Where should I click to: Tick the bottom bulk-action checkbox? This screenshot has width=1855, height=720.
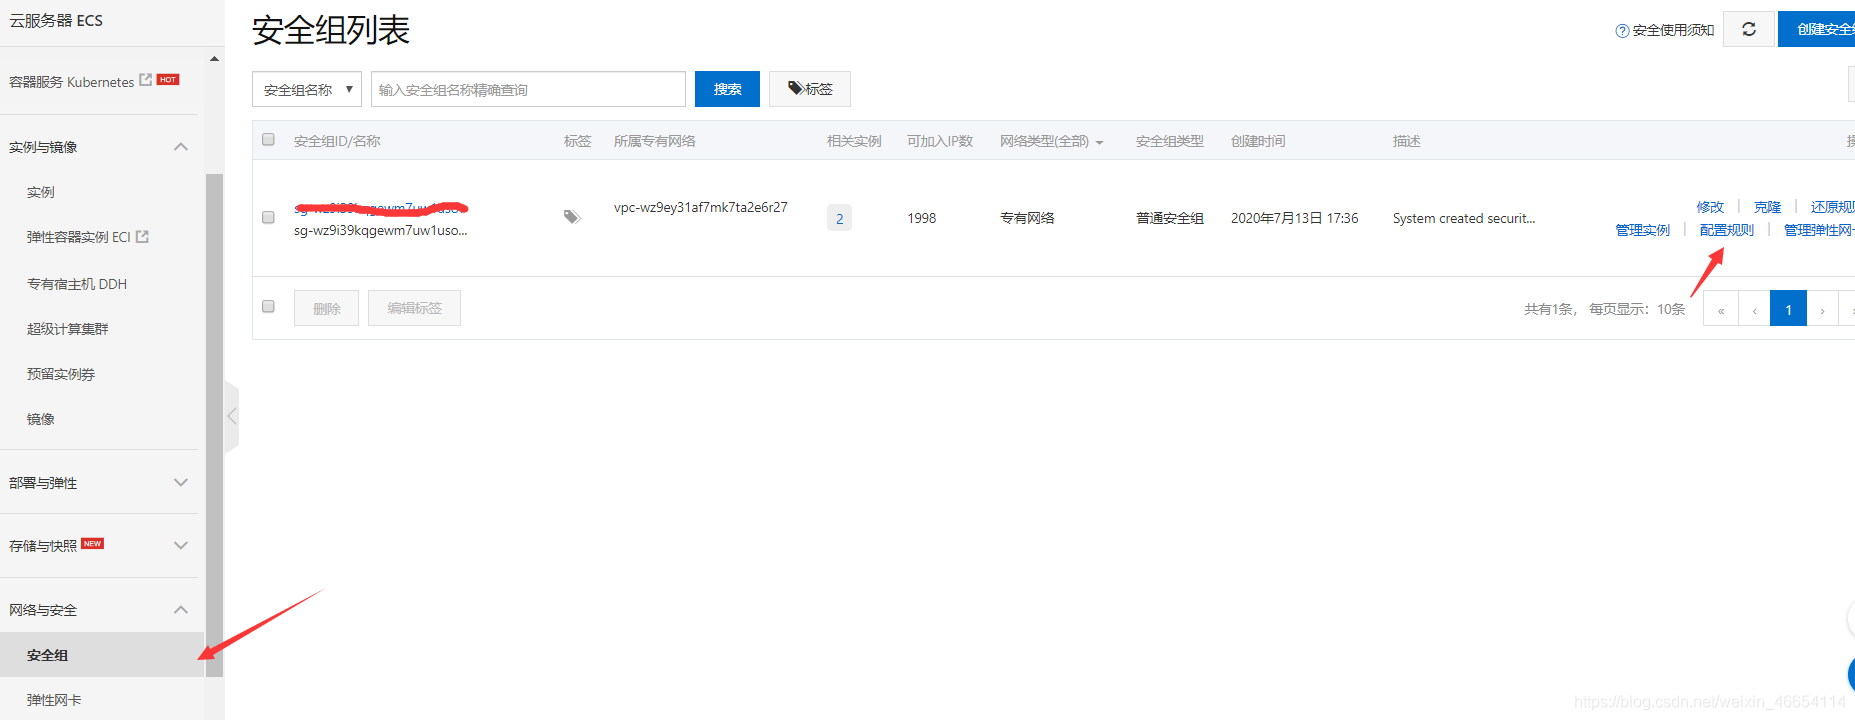pyautogui.click(x=268, y=307)
